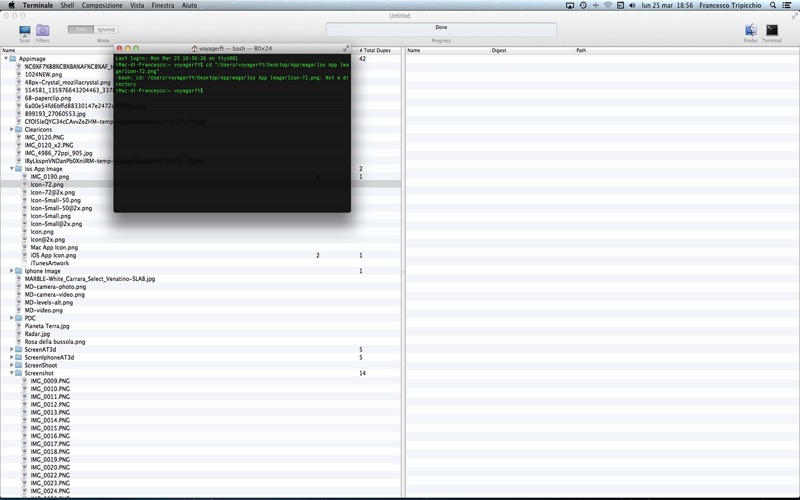Collapse the Appimage root folder

[x=6, y=59]
